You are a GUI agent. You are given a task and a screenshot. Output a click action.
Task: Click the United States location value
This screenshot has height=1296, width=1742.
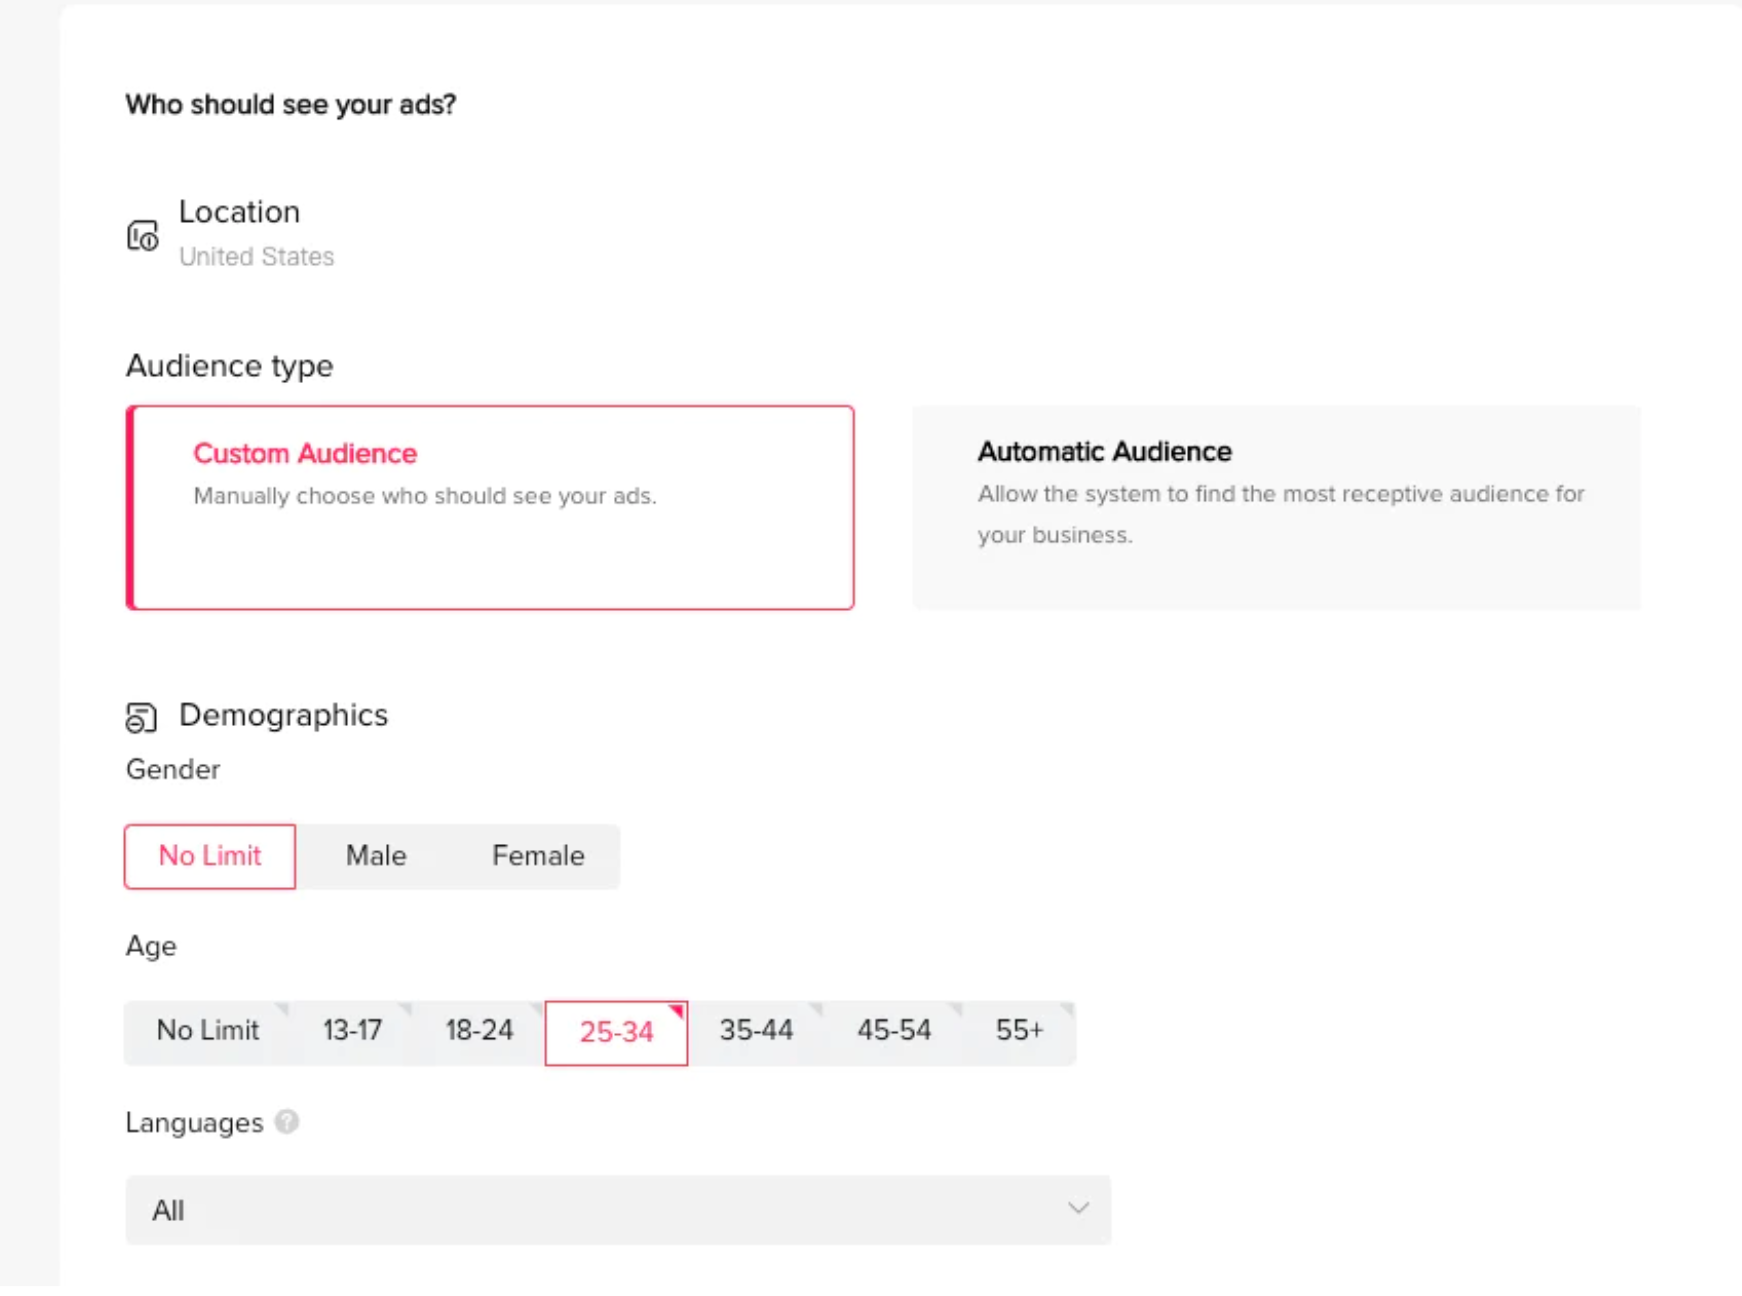257,257
